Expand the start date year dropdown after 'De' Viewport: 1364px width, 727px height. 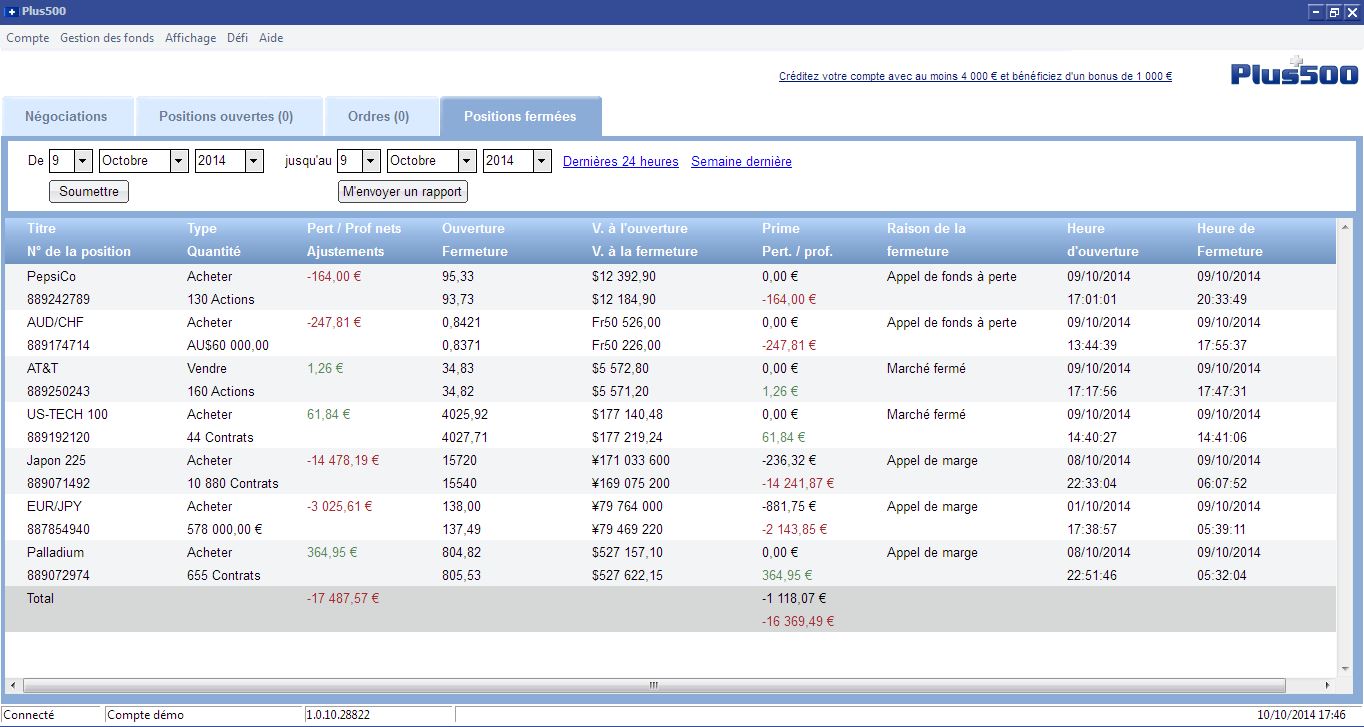(x=254, y=161)
